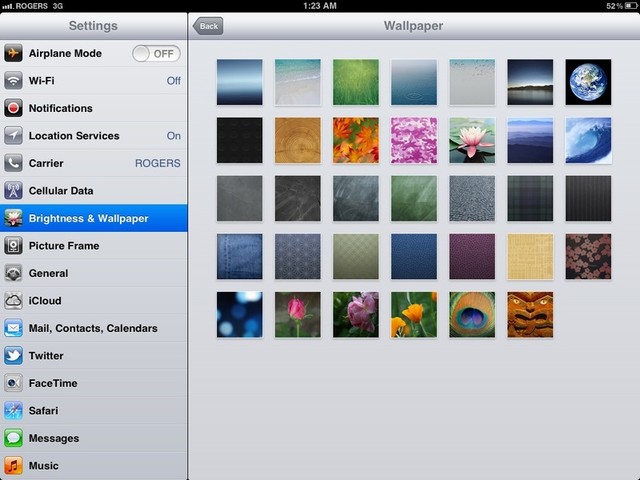Open the Notifications settings row
Image resolution: width=640 pixels, height=480 pixels.
93,108
